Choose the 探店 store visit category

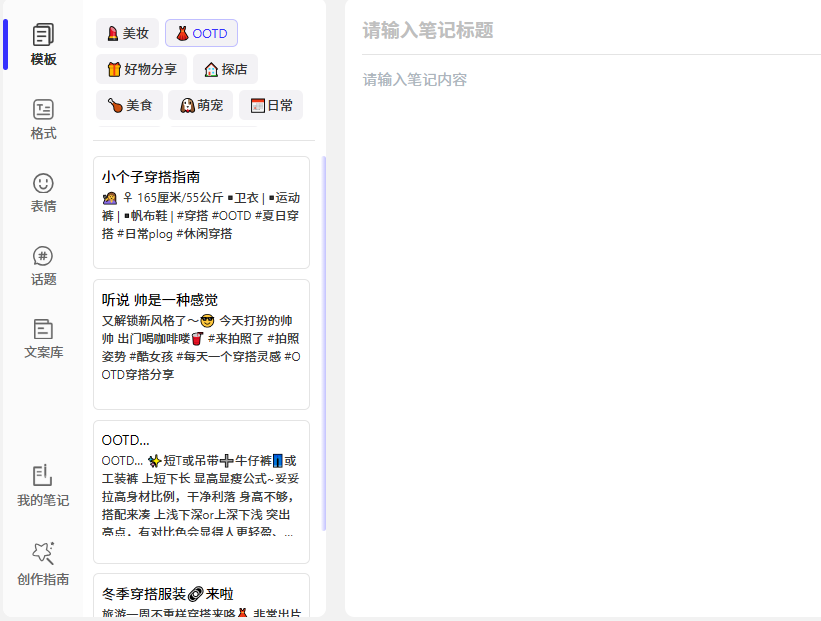pyautogui.click(x=225, y=69)
